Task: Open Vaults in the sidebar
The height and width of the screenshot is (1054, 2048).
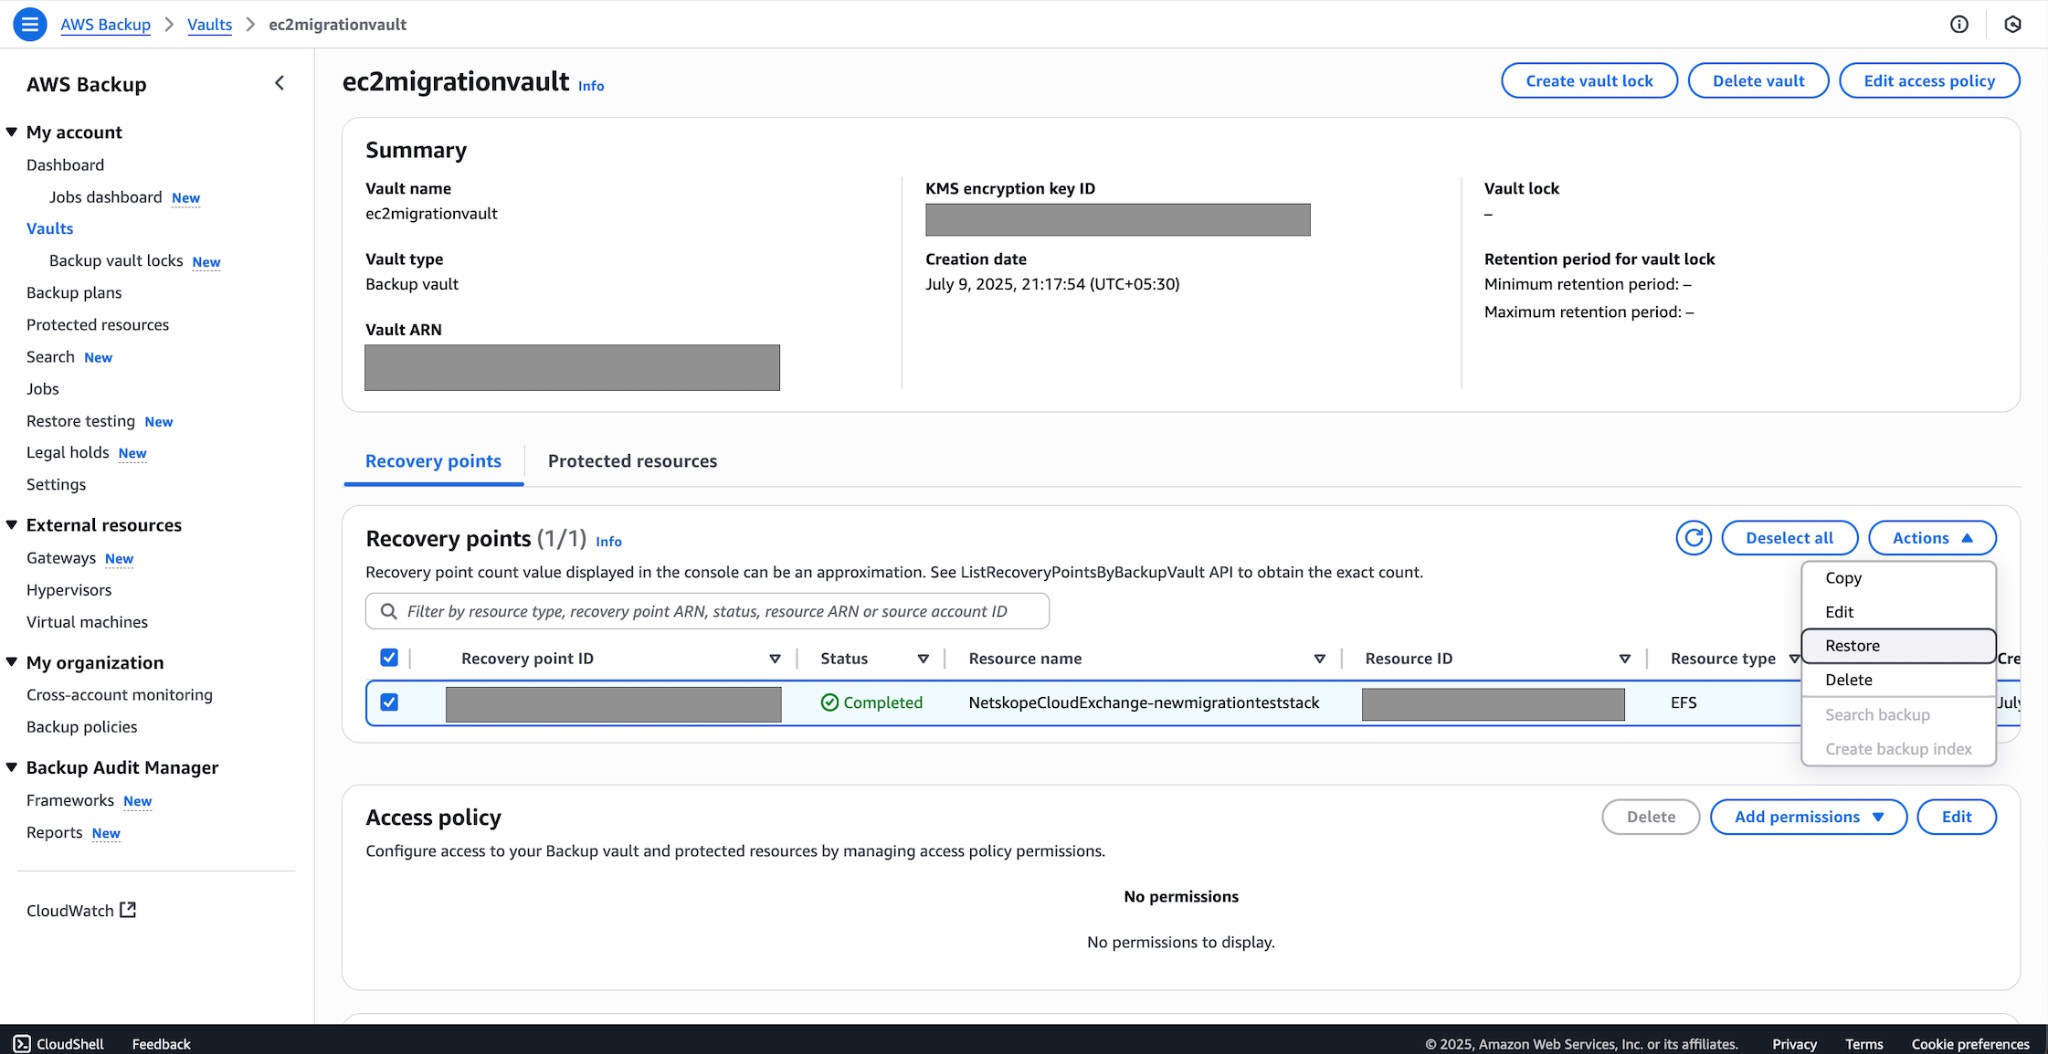Action: tap(50, 229)
